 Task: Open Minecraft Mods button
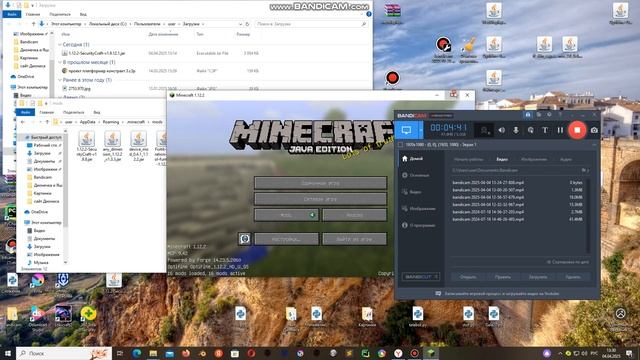pyautogui.click(x=287, y=215)
